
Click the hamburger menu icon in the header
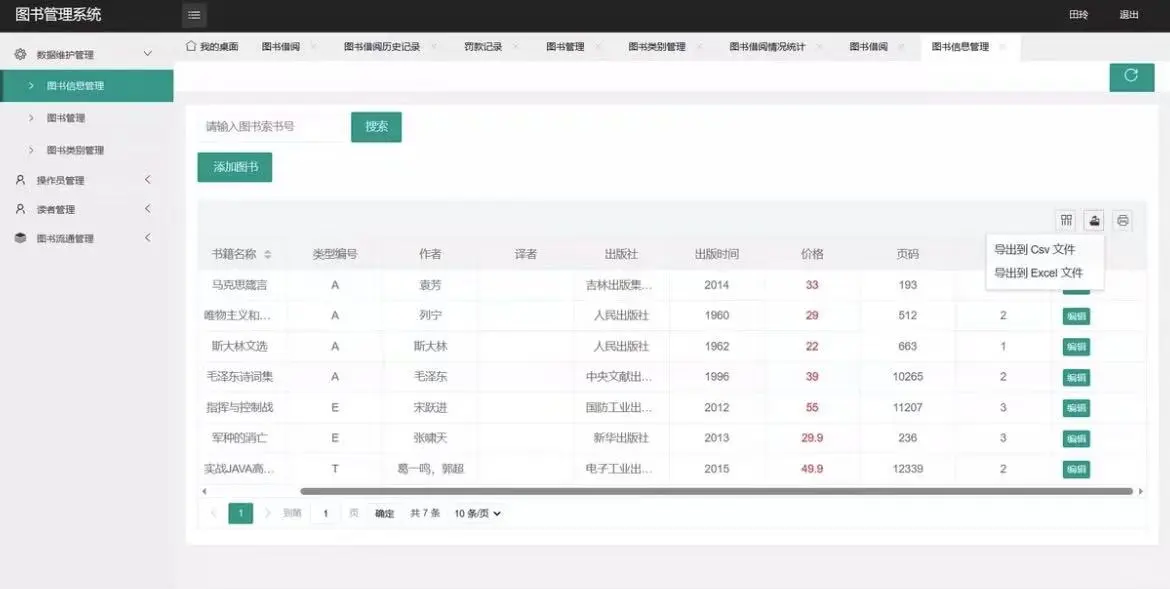(x=193, y=15)
